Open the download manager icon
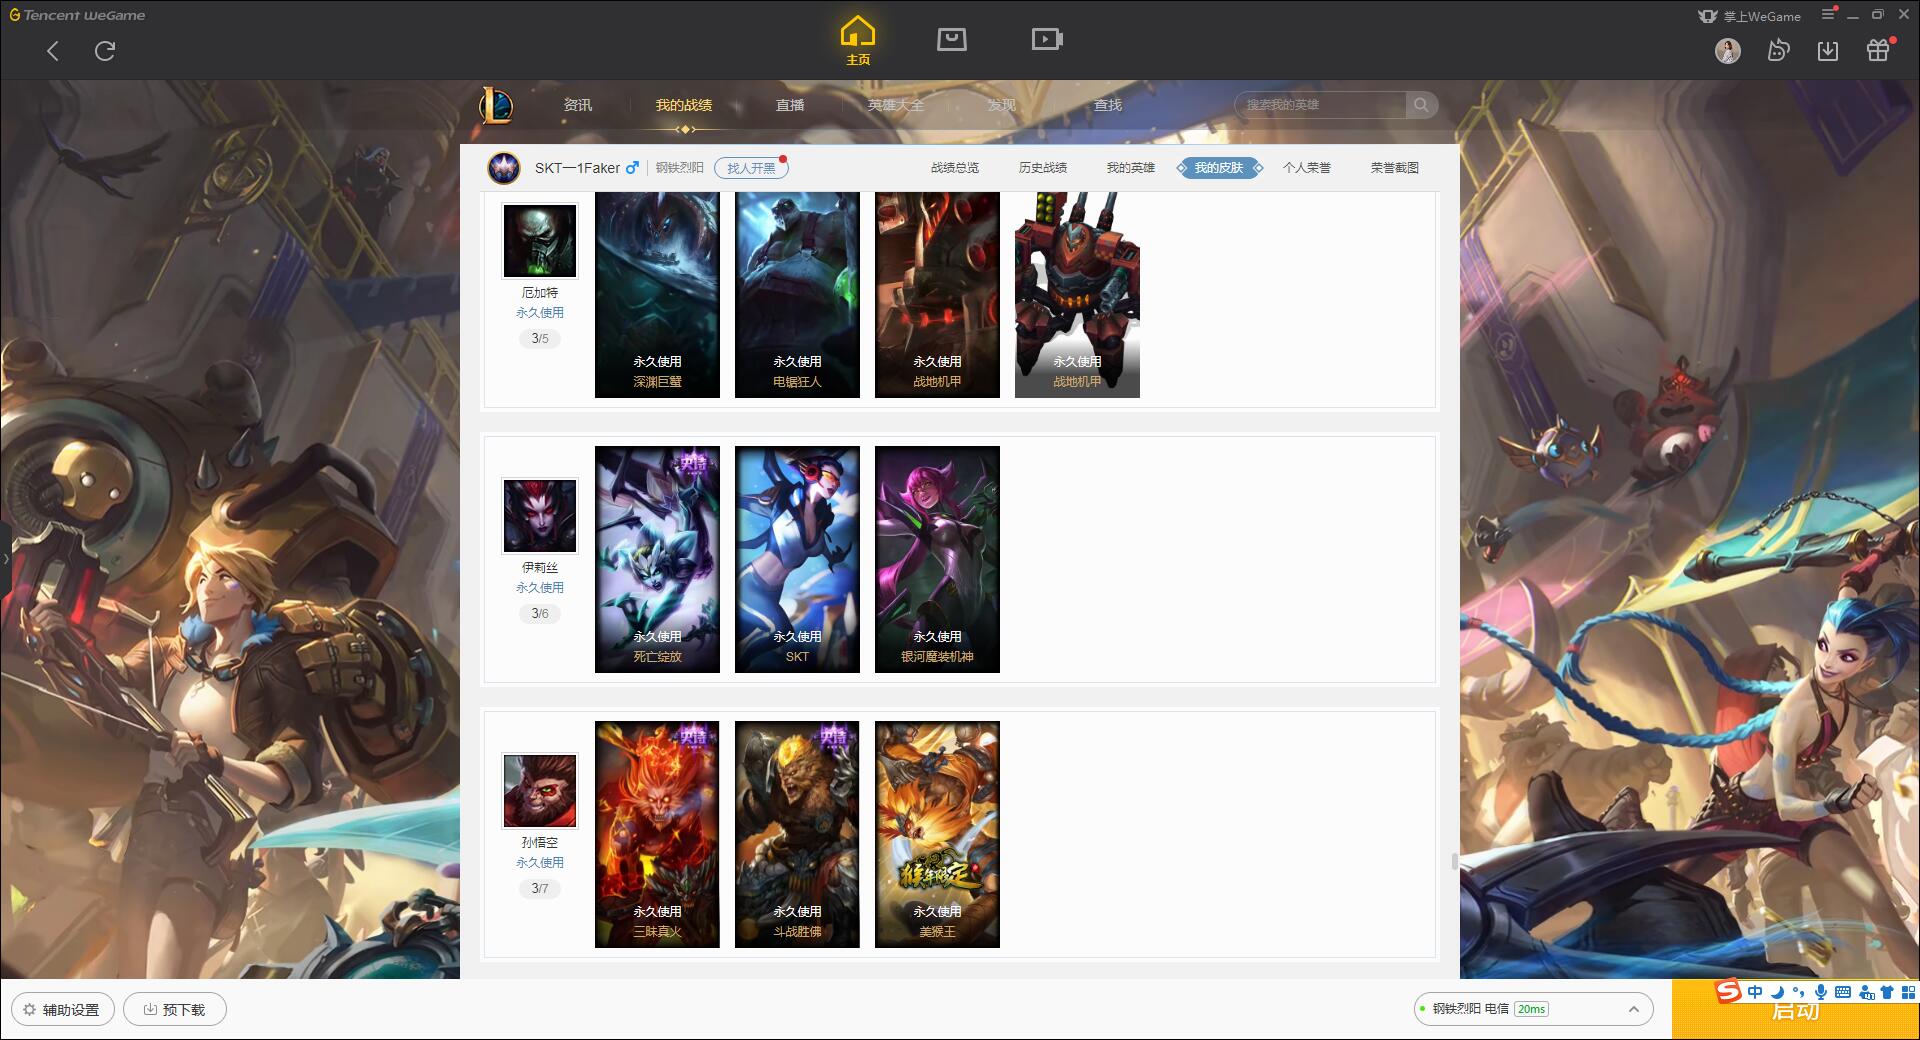 (x=1828, y=51)
